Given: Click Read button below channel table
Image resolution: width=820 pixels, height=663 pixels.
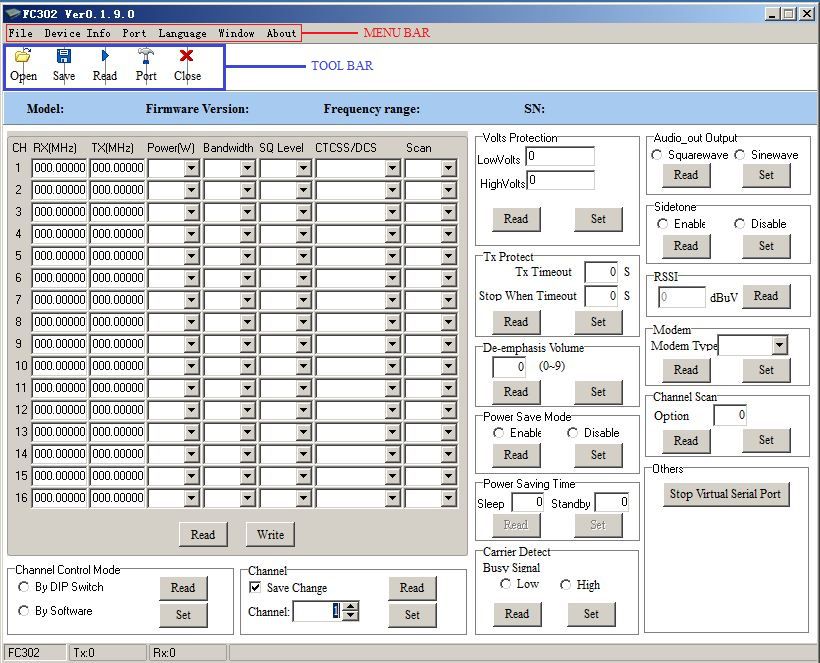Looking at the screenshot, I should (x=203, y=534).
